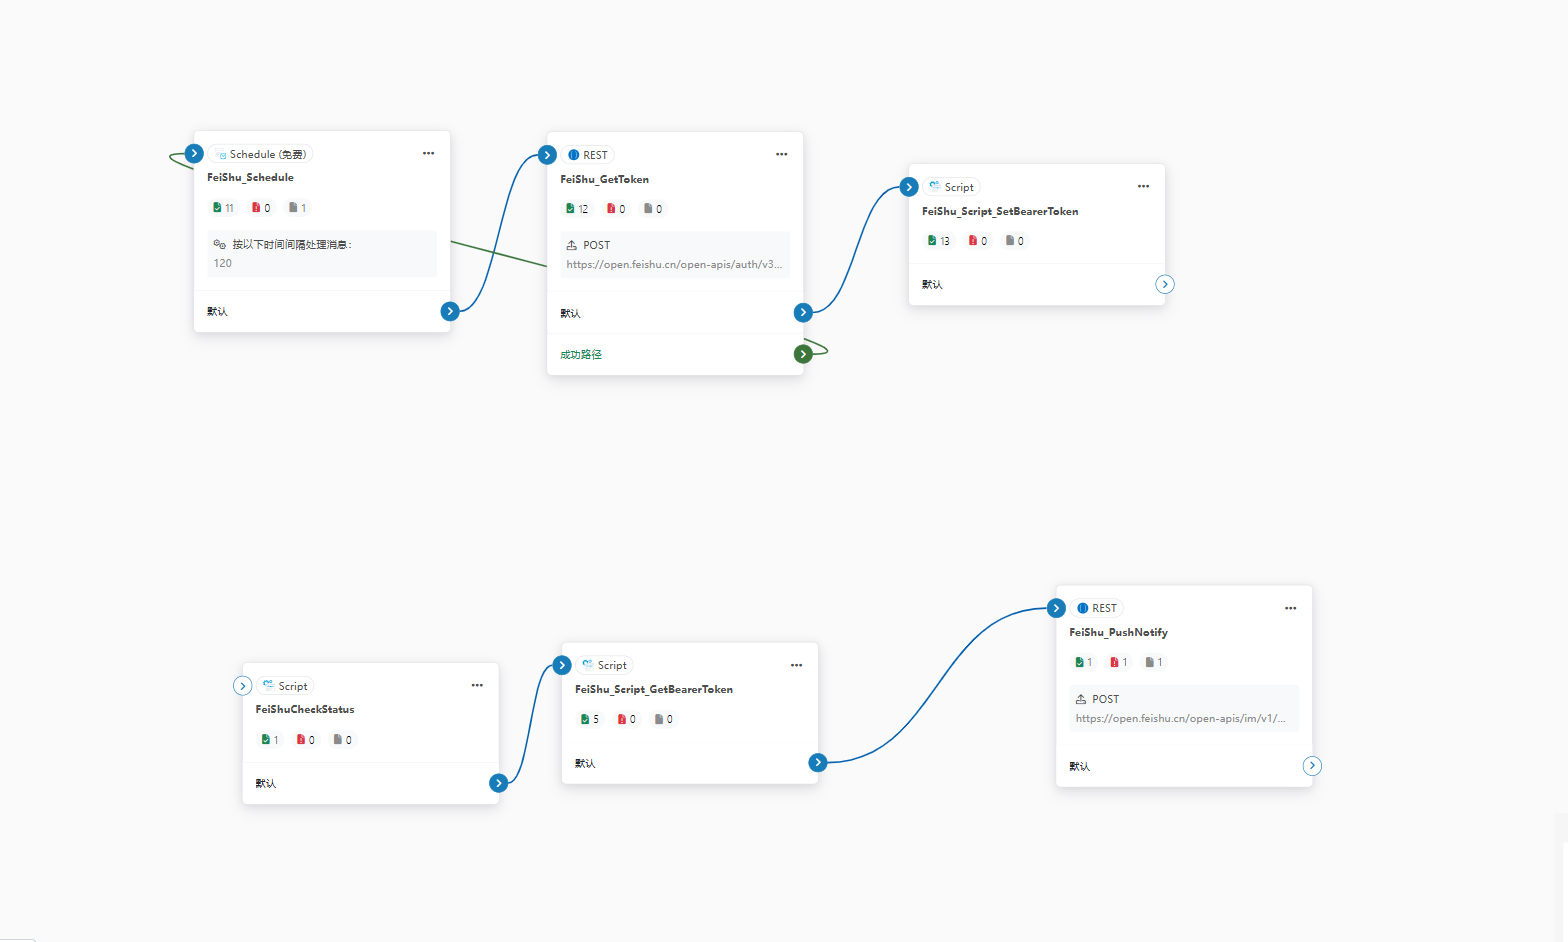The image size is (1568, 942).
Task: Open FeiShu_Script_SetBearerToken ellipsis menu
Action: (x=1143, y=186)
